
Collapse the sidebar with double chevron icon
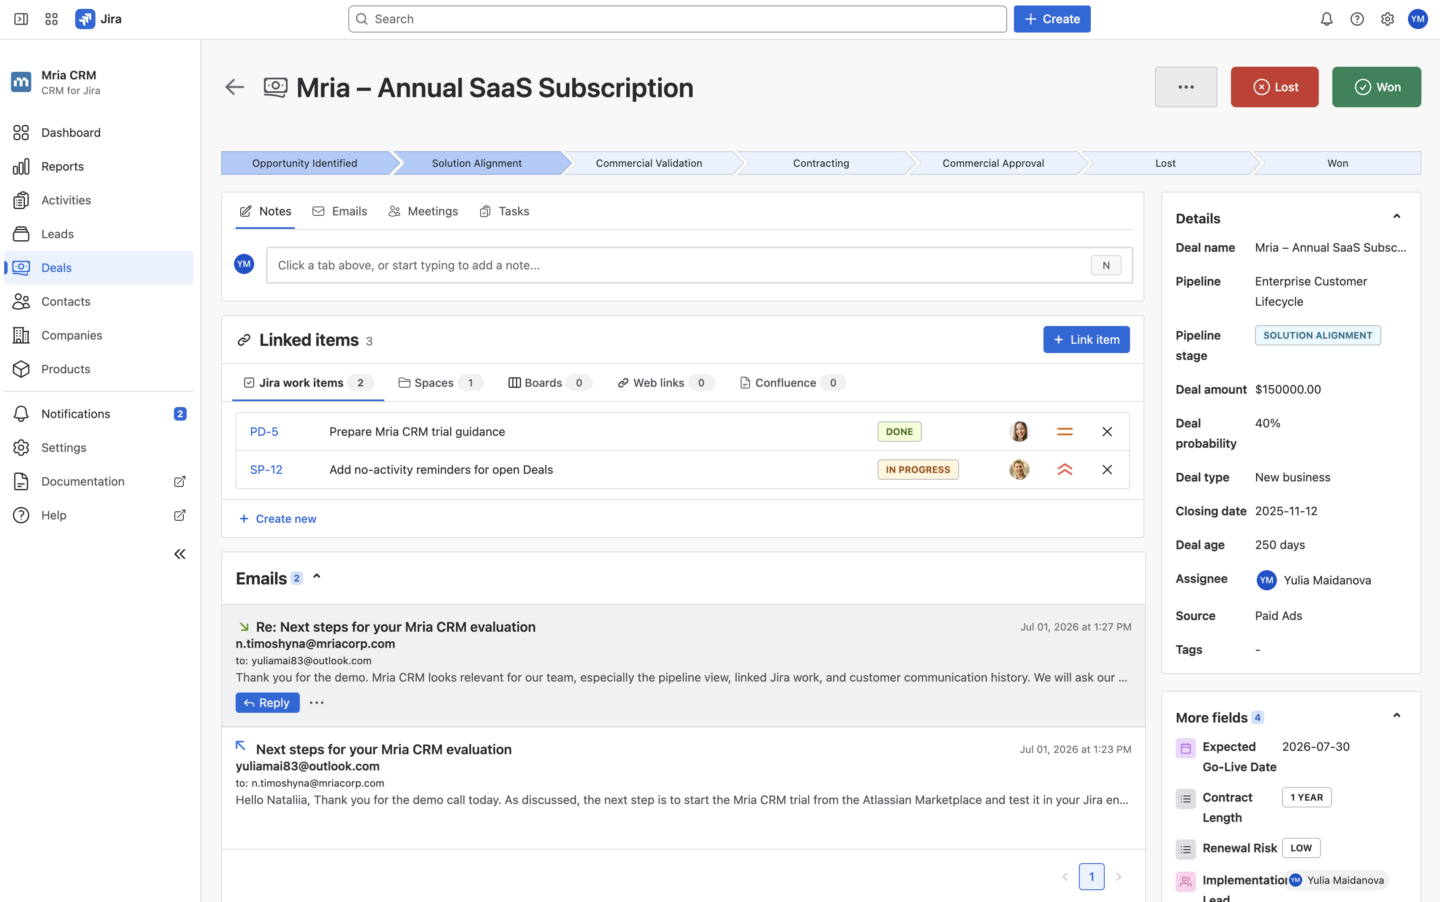tap(180, 554)
